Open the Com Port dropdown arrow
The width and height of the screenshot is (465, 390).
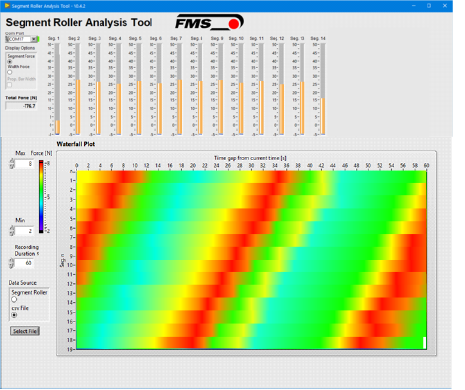[x=34, y=39]
